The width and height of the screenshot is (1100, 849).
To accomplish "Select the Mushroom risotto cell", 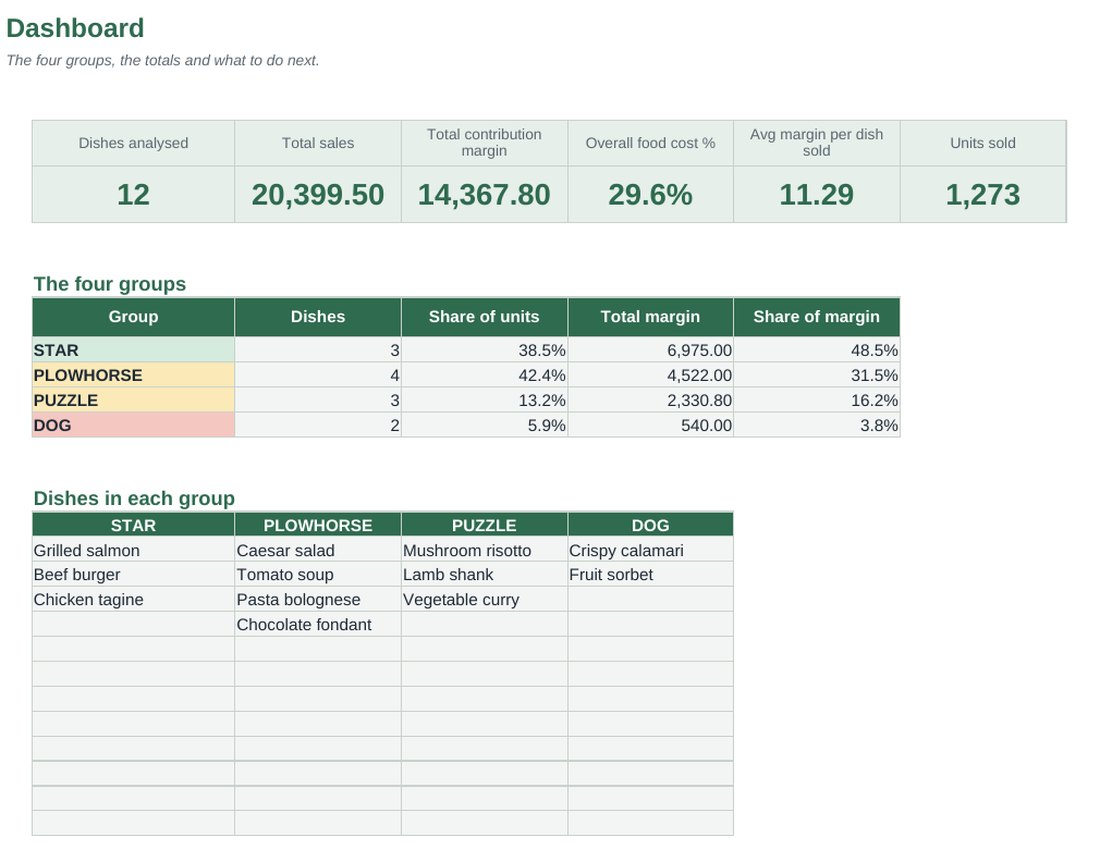I will (484, 550).
